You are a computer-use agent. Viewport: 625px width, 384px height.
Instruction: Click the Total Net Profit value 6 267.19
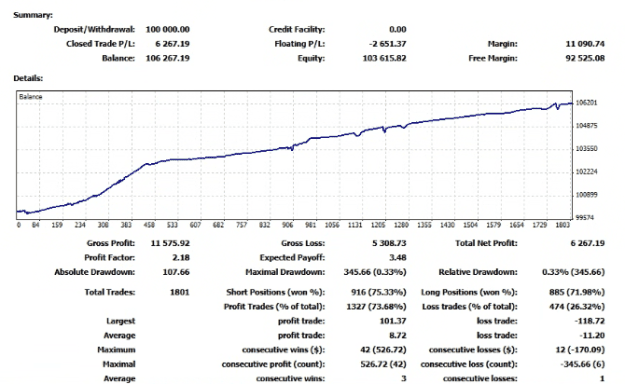pyautogui.click(x=588, y=243)
